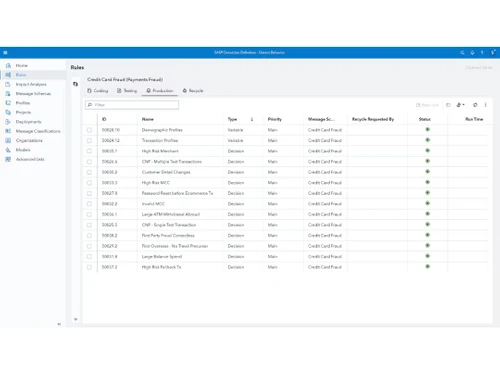
Task: Tick the High Risk MCC row checkbox
Action: click(89, 183)
